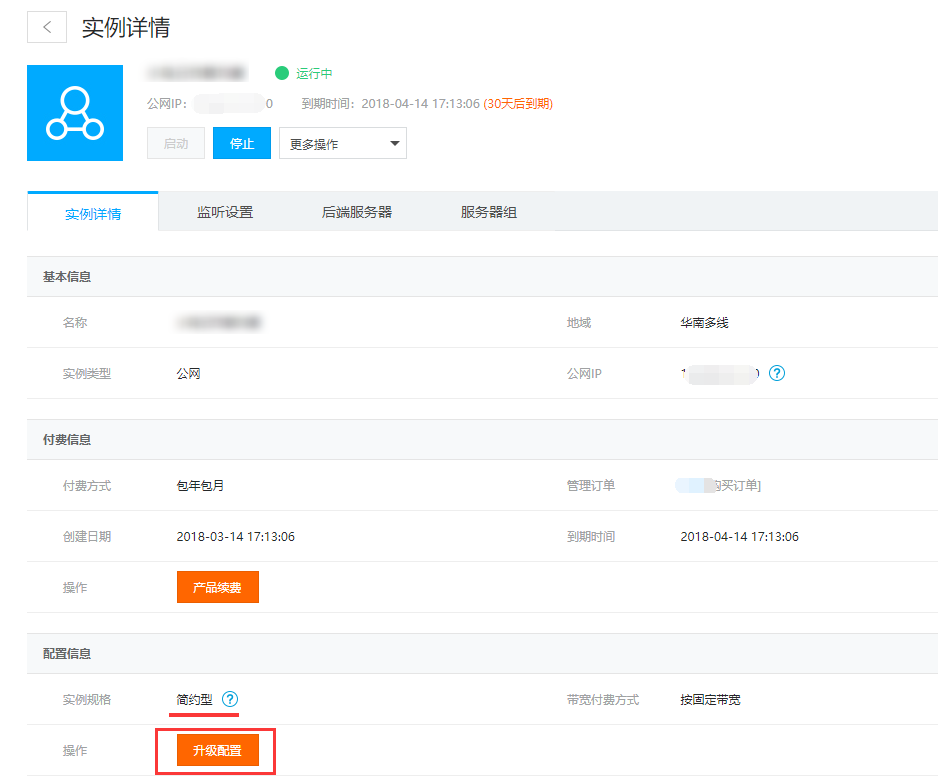
Task: Click the underlined 简约型 instance spec
Action: pyautogui.click(x=194, y=700)
